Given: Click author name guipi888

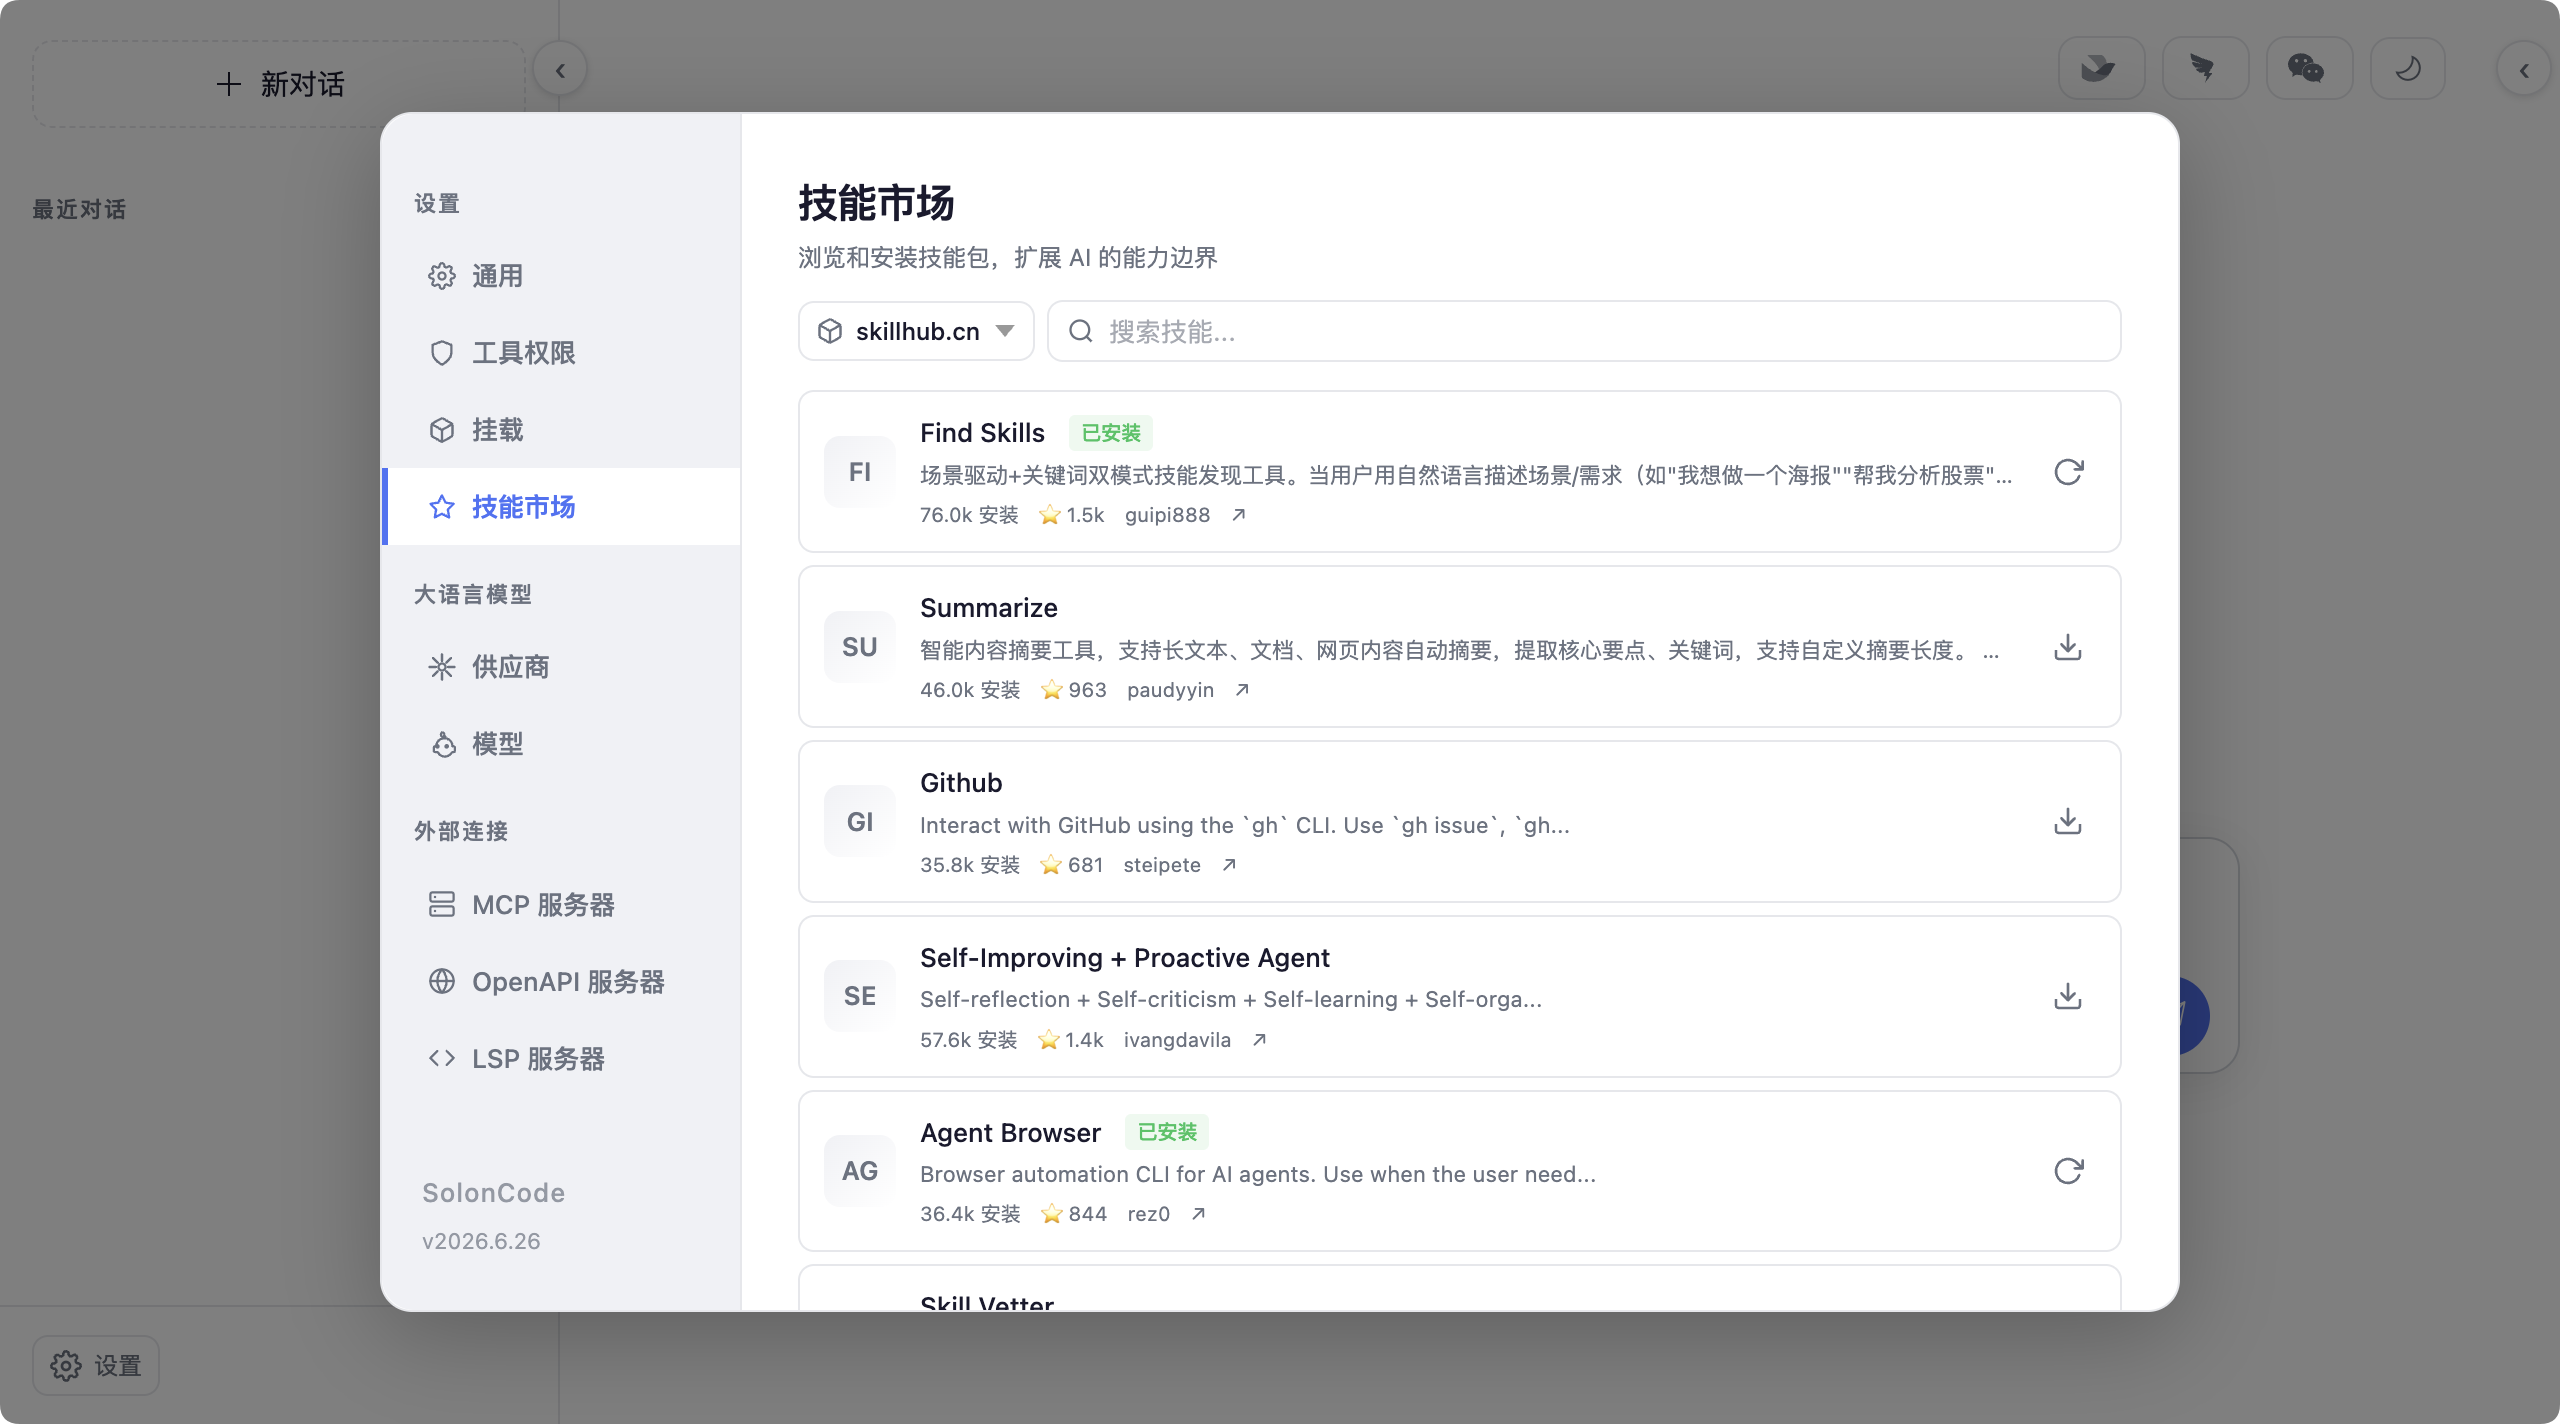Looking at the screenshot, I should (1167, 515).
